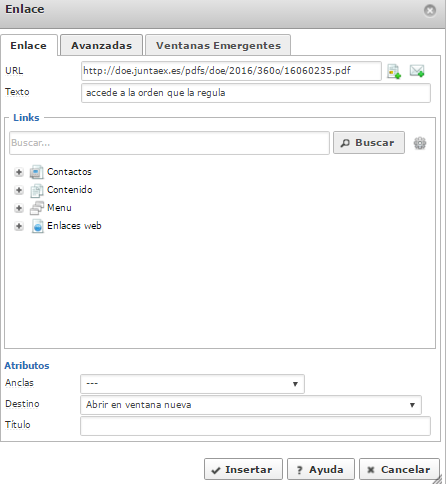Image resolution: width=446 pixels, height=484 pixels.
Task: Click the Insertar button
Action: 243,469
